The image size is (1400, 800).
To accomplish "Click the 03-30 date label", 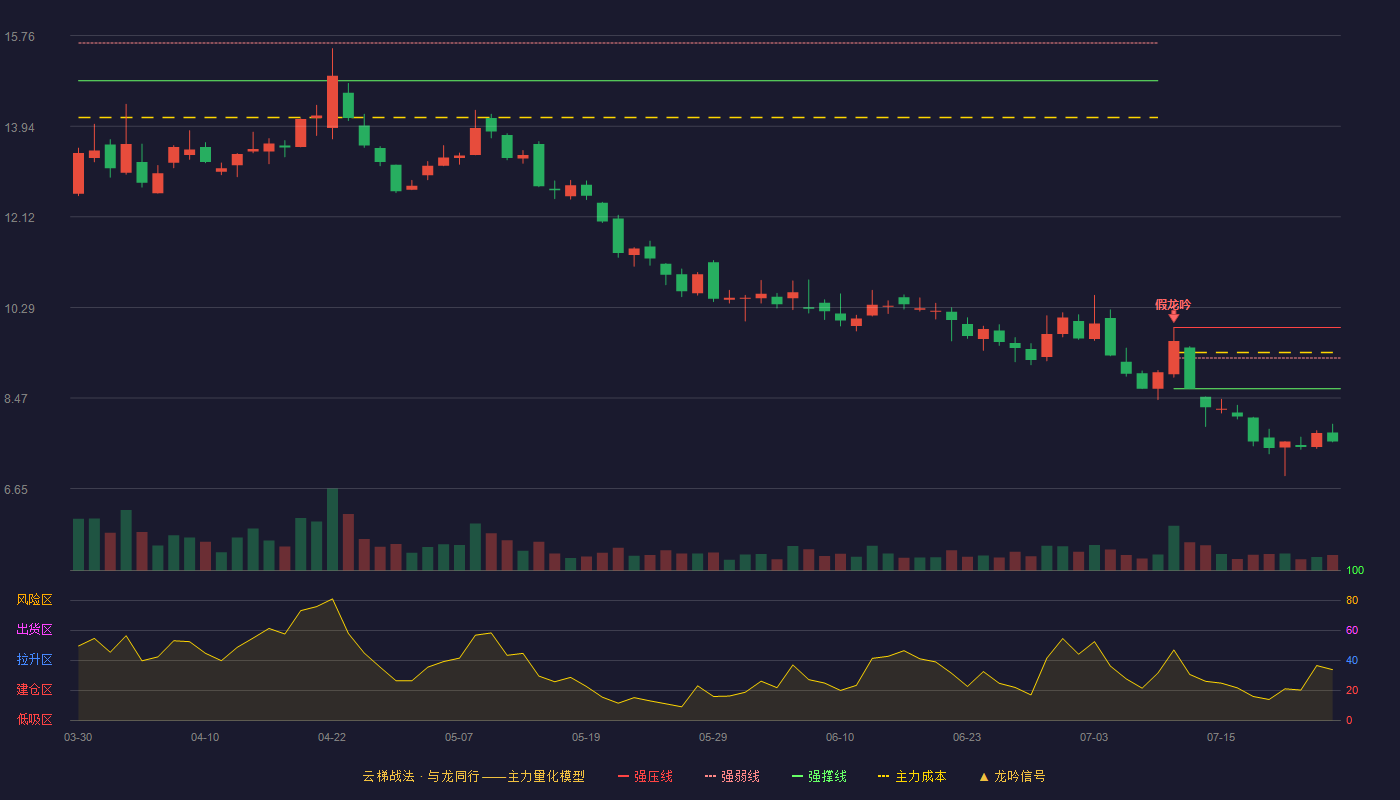I will click(x=78, y=737).
